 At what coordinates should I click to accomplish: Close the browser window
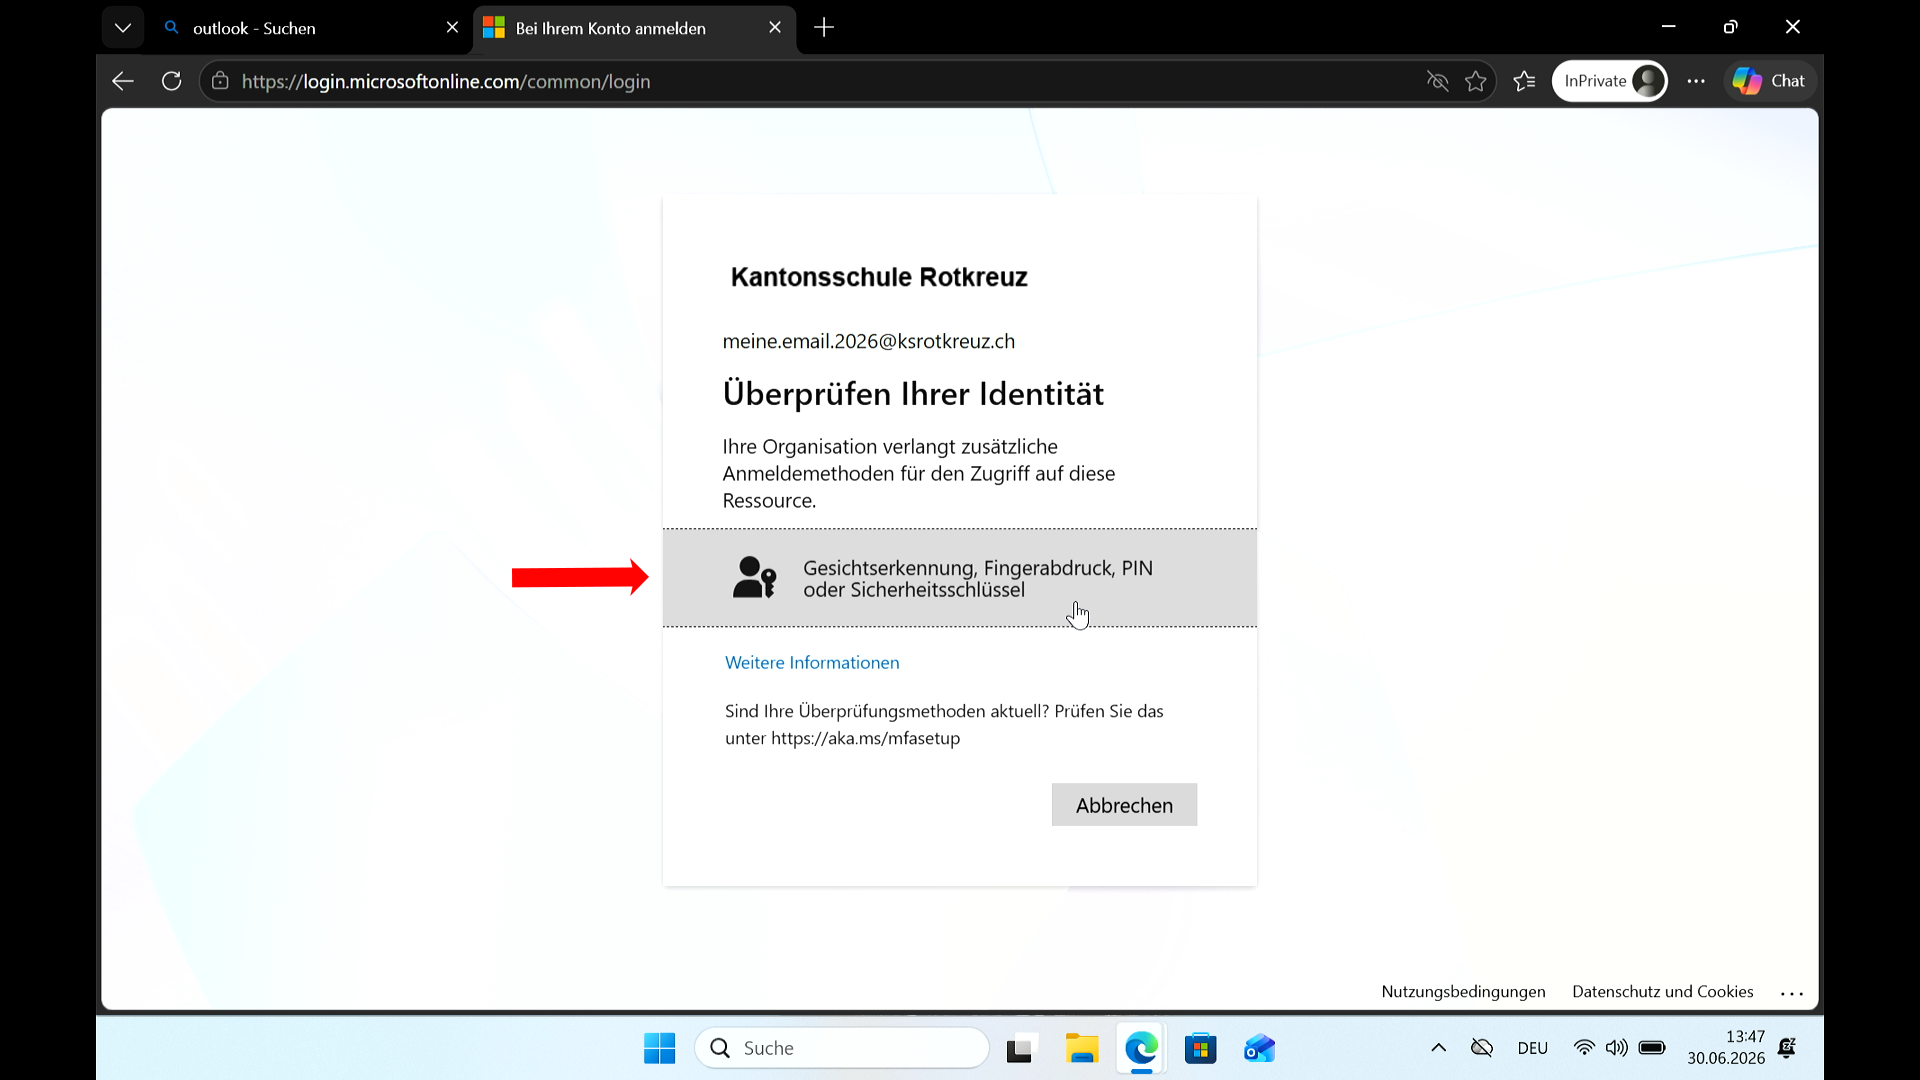click(1792, 27)
